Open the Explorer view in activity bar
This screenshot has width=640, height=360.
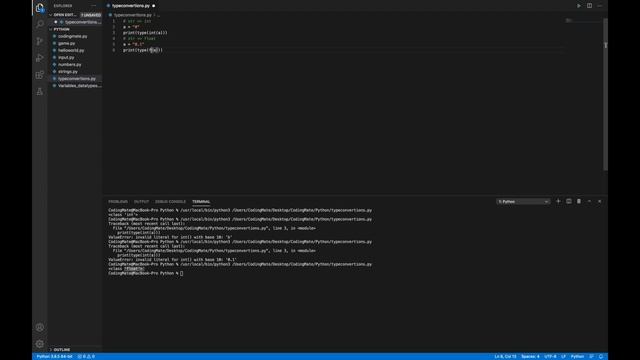point(40,8)
